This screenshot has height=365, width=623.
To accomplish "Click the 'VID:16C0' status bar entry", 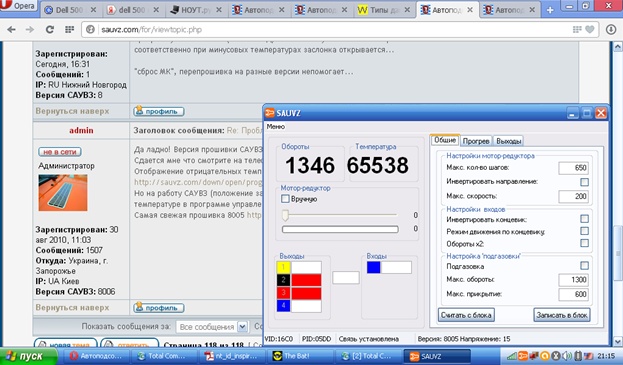I will pyautogui.click(x=279, y=339).
